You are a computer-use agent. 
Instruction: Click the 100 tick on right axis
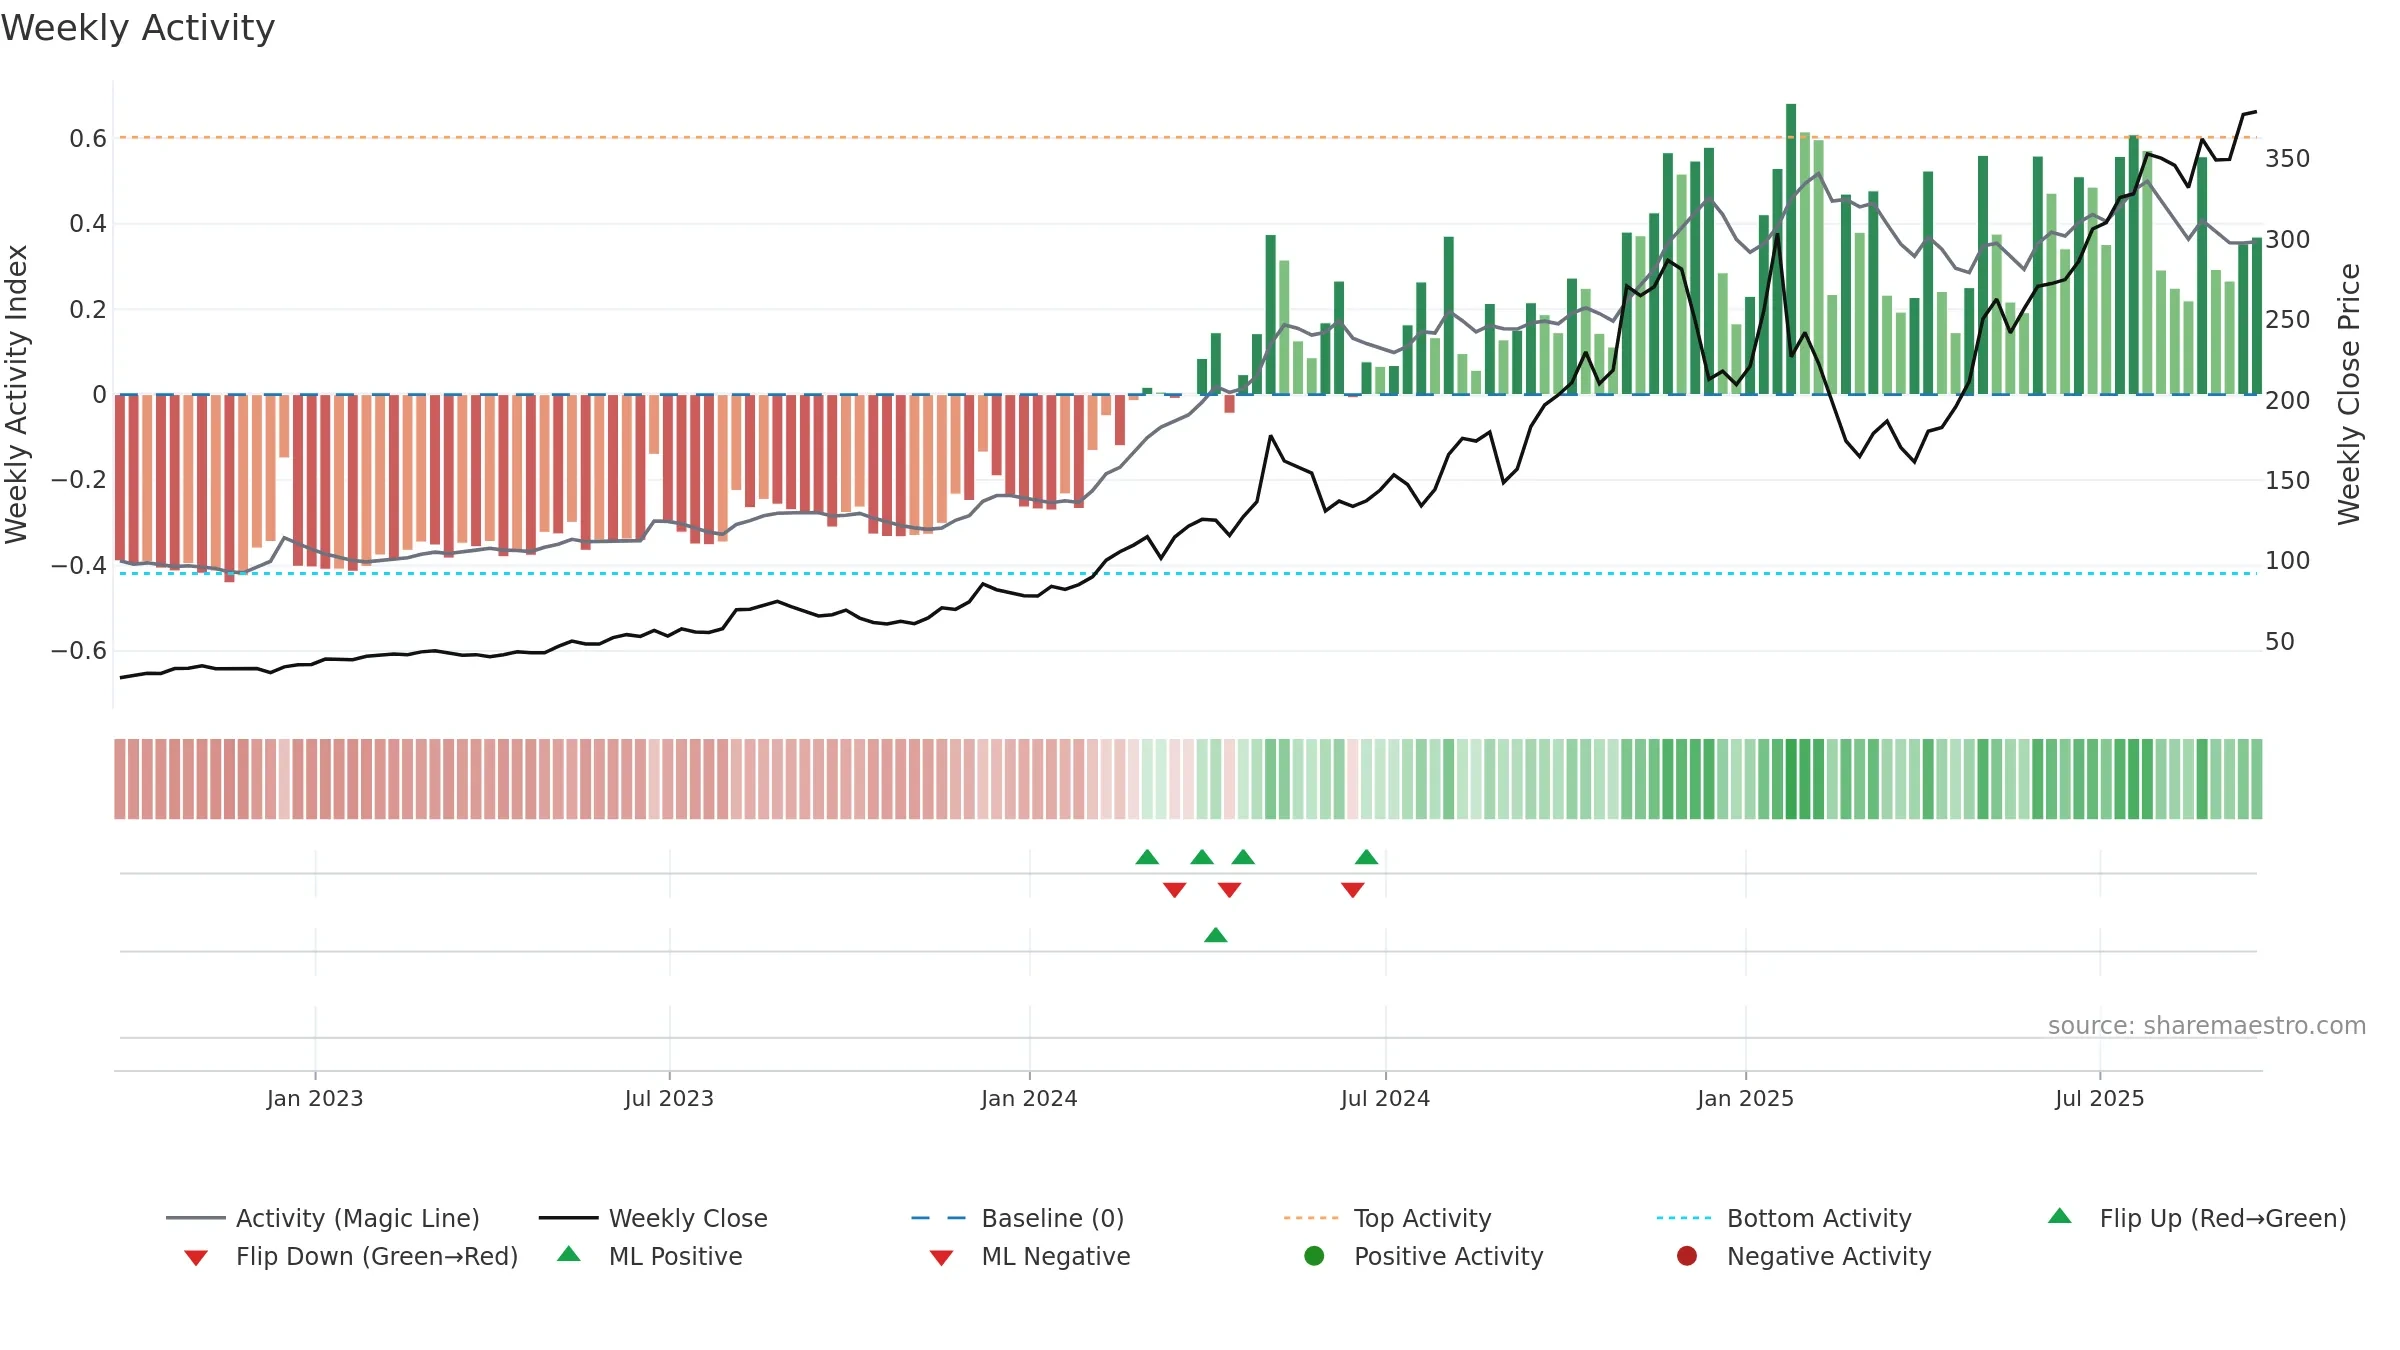(x=2288, y=561)
